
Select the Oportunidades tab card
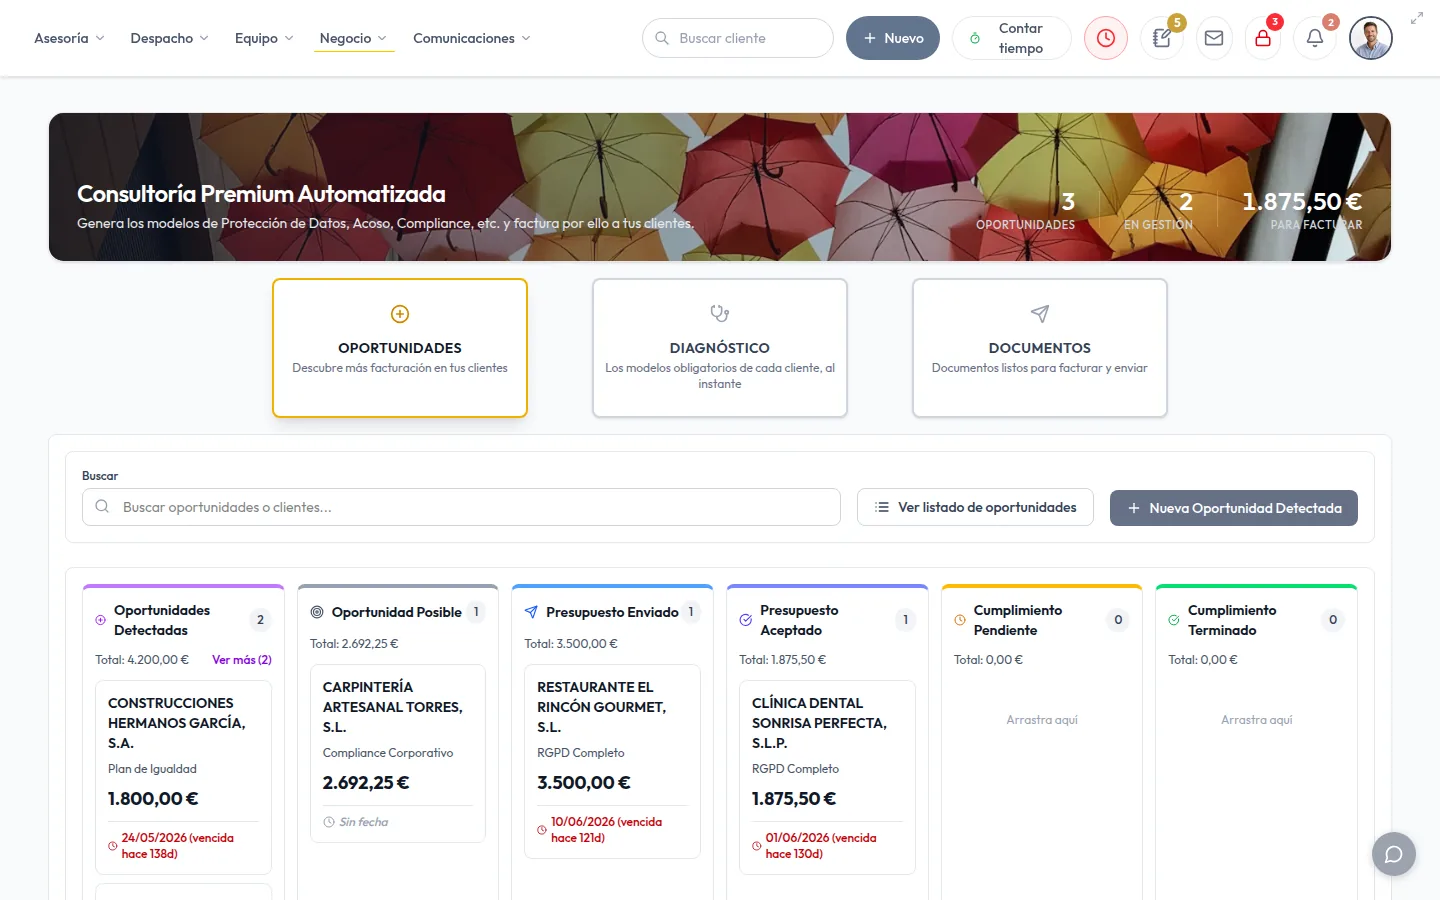tap(400, 348)
